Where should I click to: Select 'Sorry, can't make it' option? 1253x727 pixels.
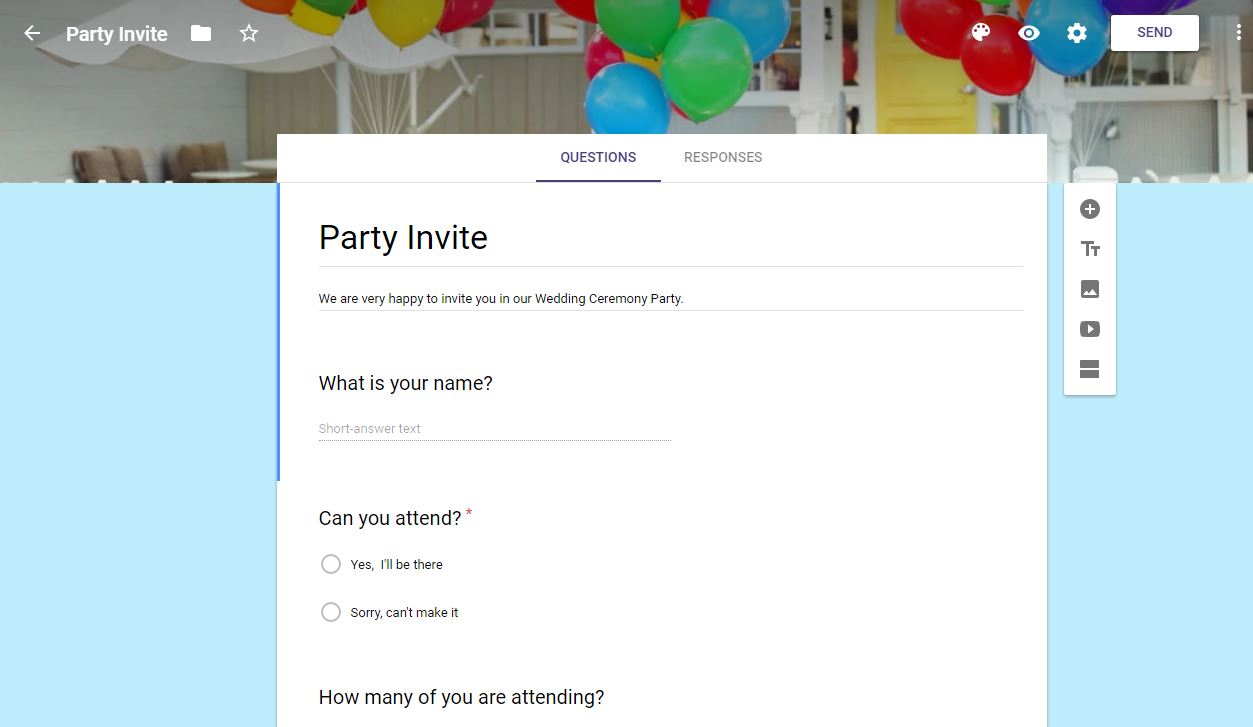point(331,612)
